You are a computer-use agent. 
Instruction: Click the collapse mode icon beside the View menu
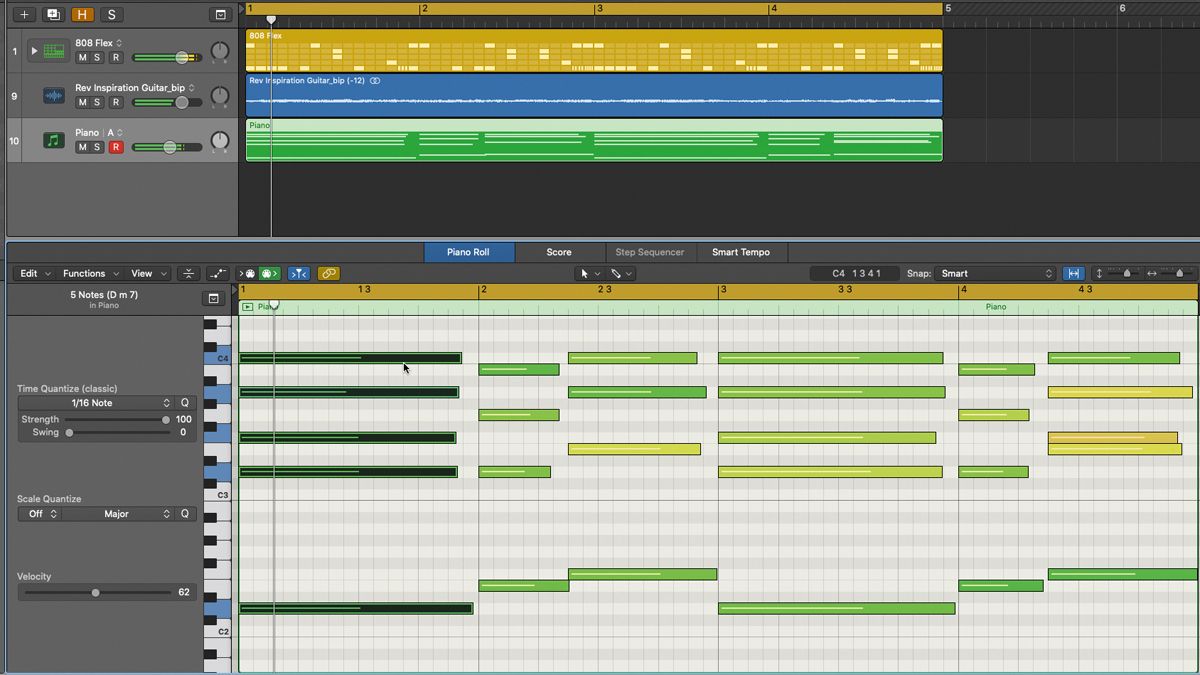coord(187,273)
